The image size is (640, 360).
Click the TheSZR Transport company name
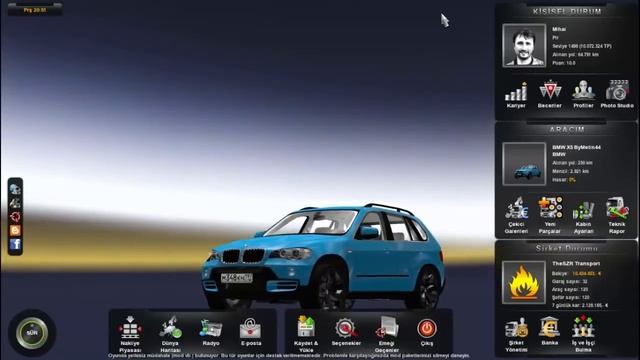coord(576,264)
